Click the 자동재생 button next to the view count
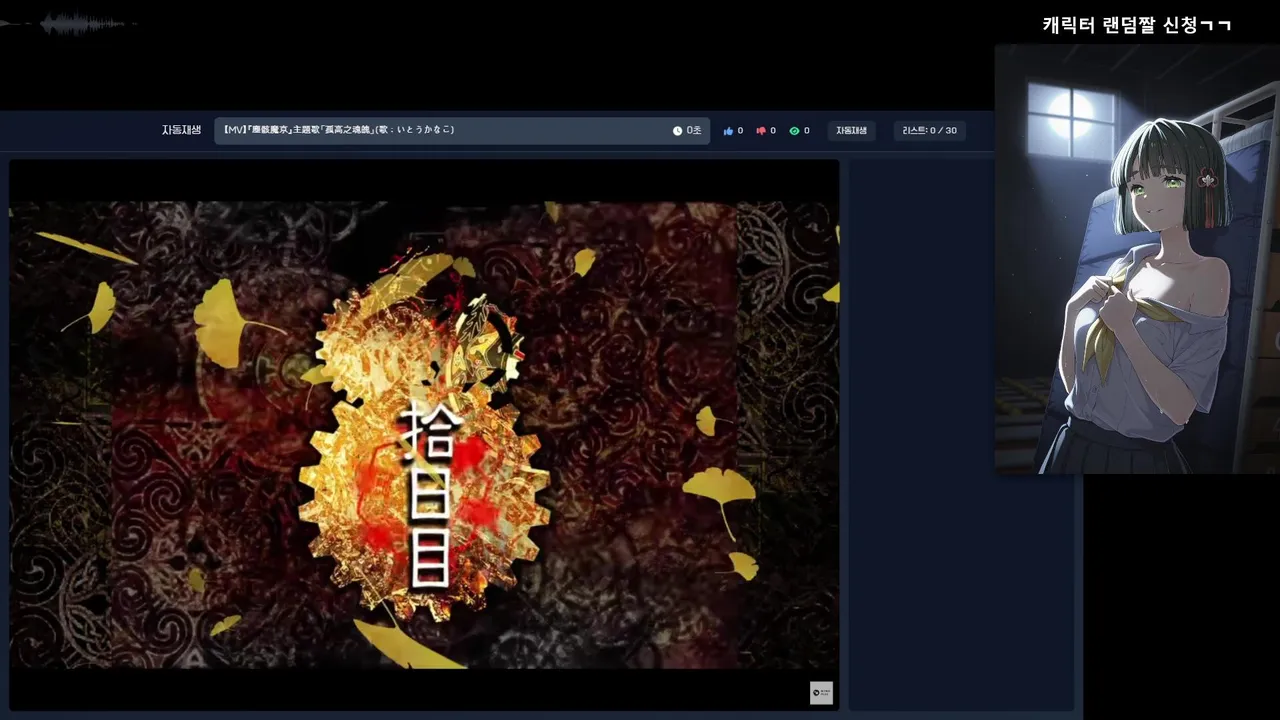Image resolution: width=1280 pixels, height=720 pixels. (852, 131)
